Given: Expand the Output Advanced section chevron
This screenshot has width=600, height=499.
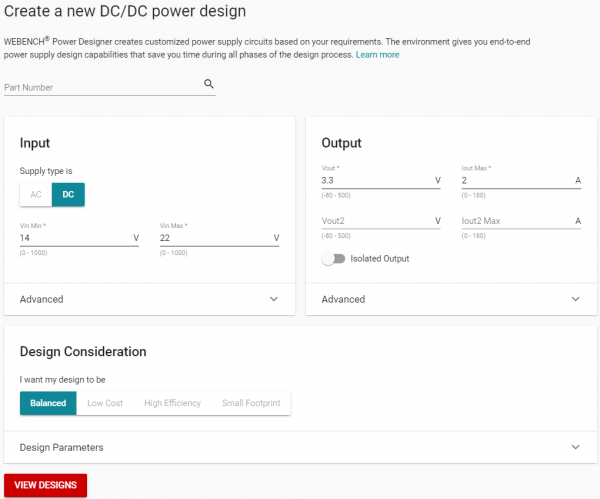Looking at the screenshot, I should click(575, 299).
